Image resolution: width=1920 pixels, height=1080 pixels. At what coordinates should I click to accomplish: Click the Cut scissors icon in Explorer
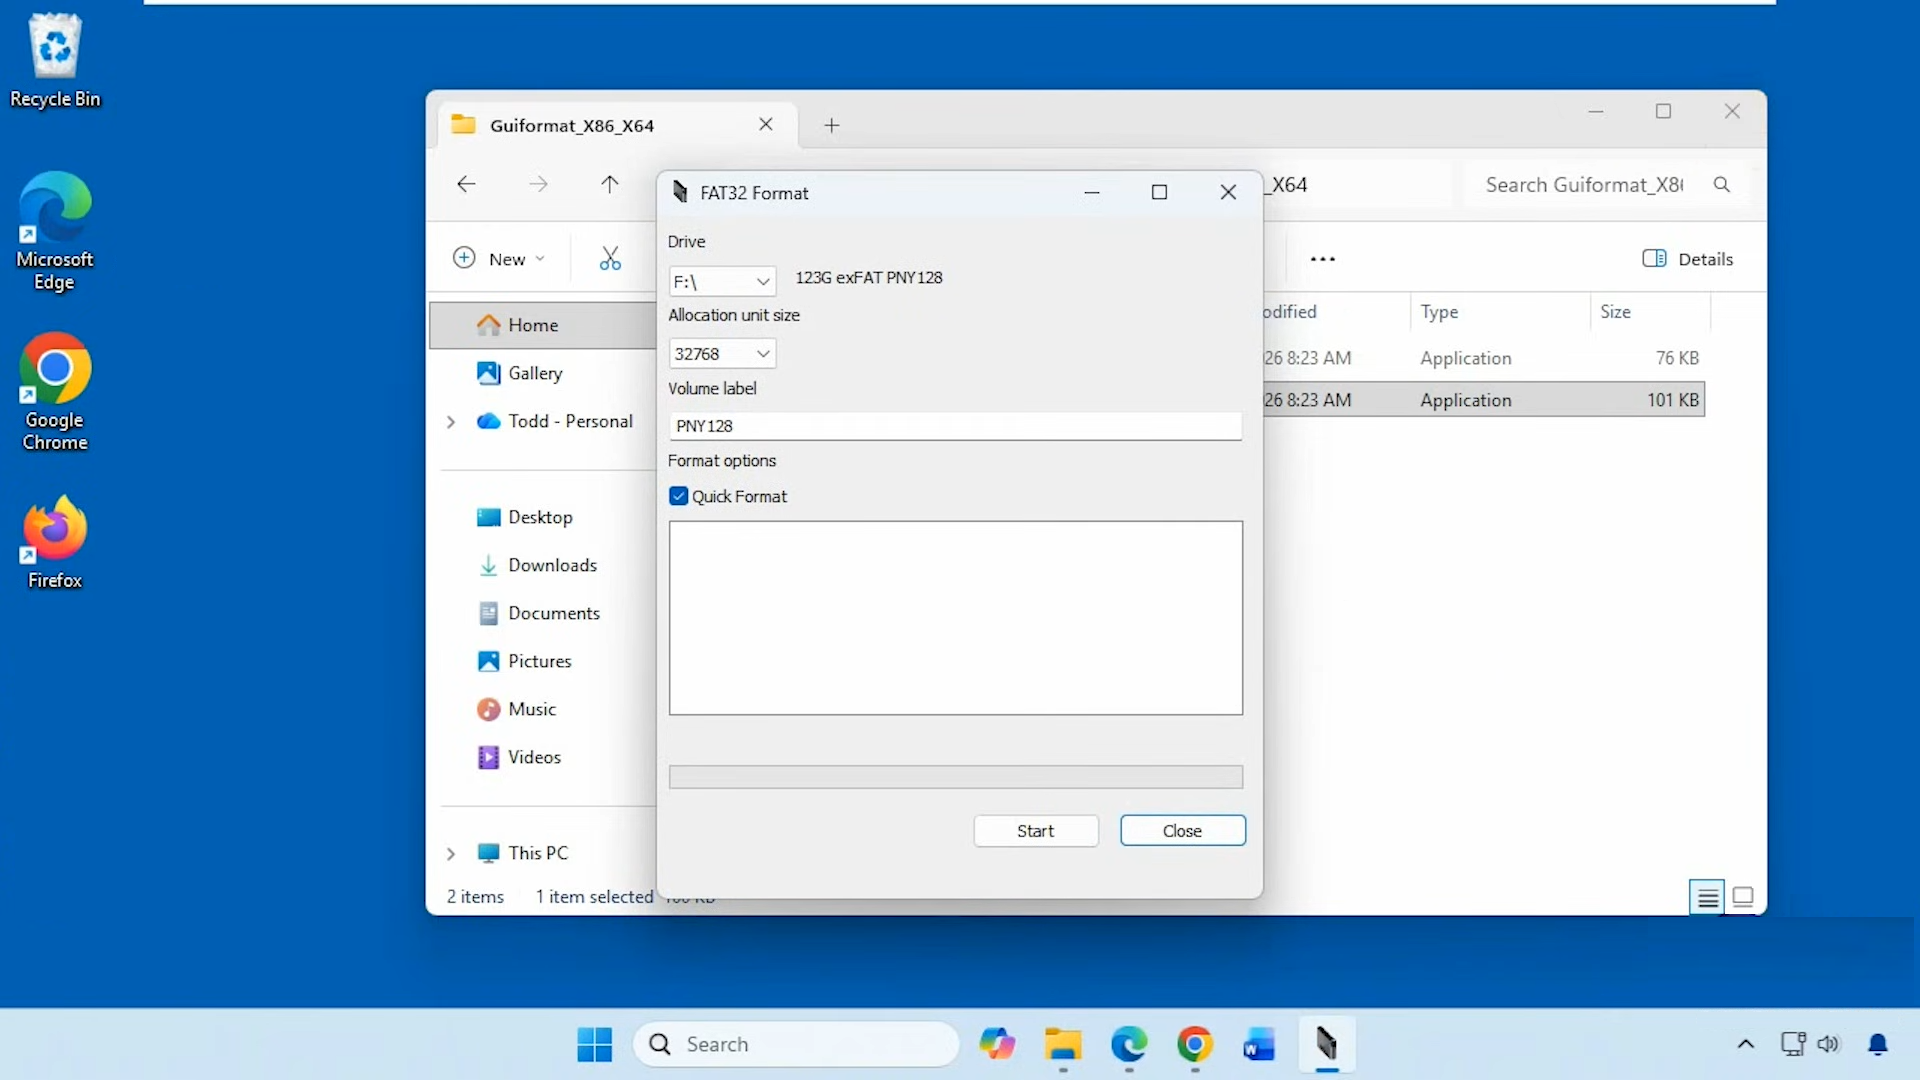(610, 259)
